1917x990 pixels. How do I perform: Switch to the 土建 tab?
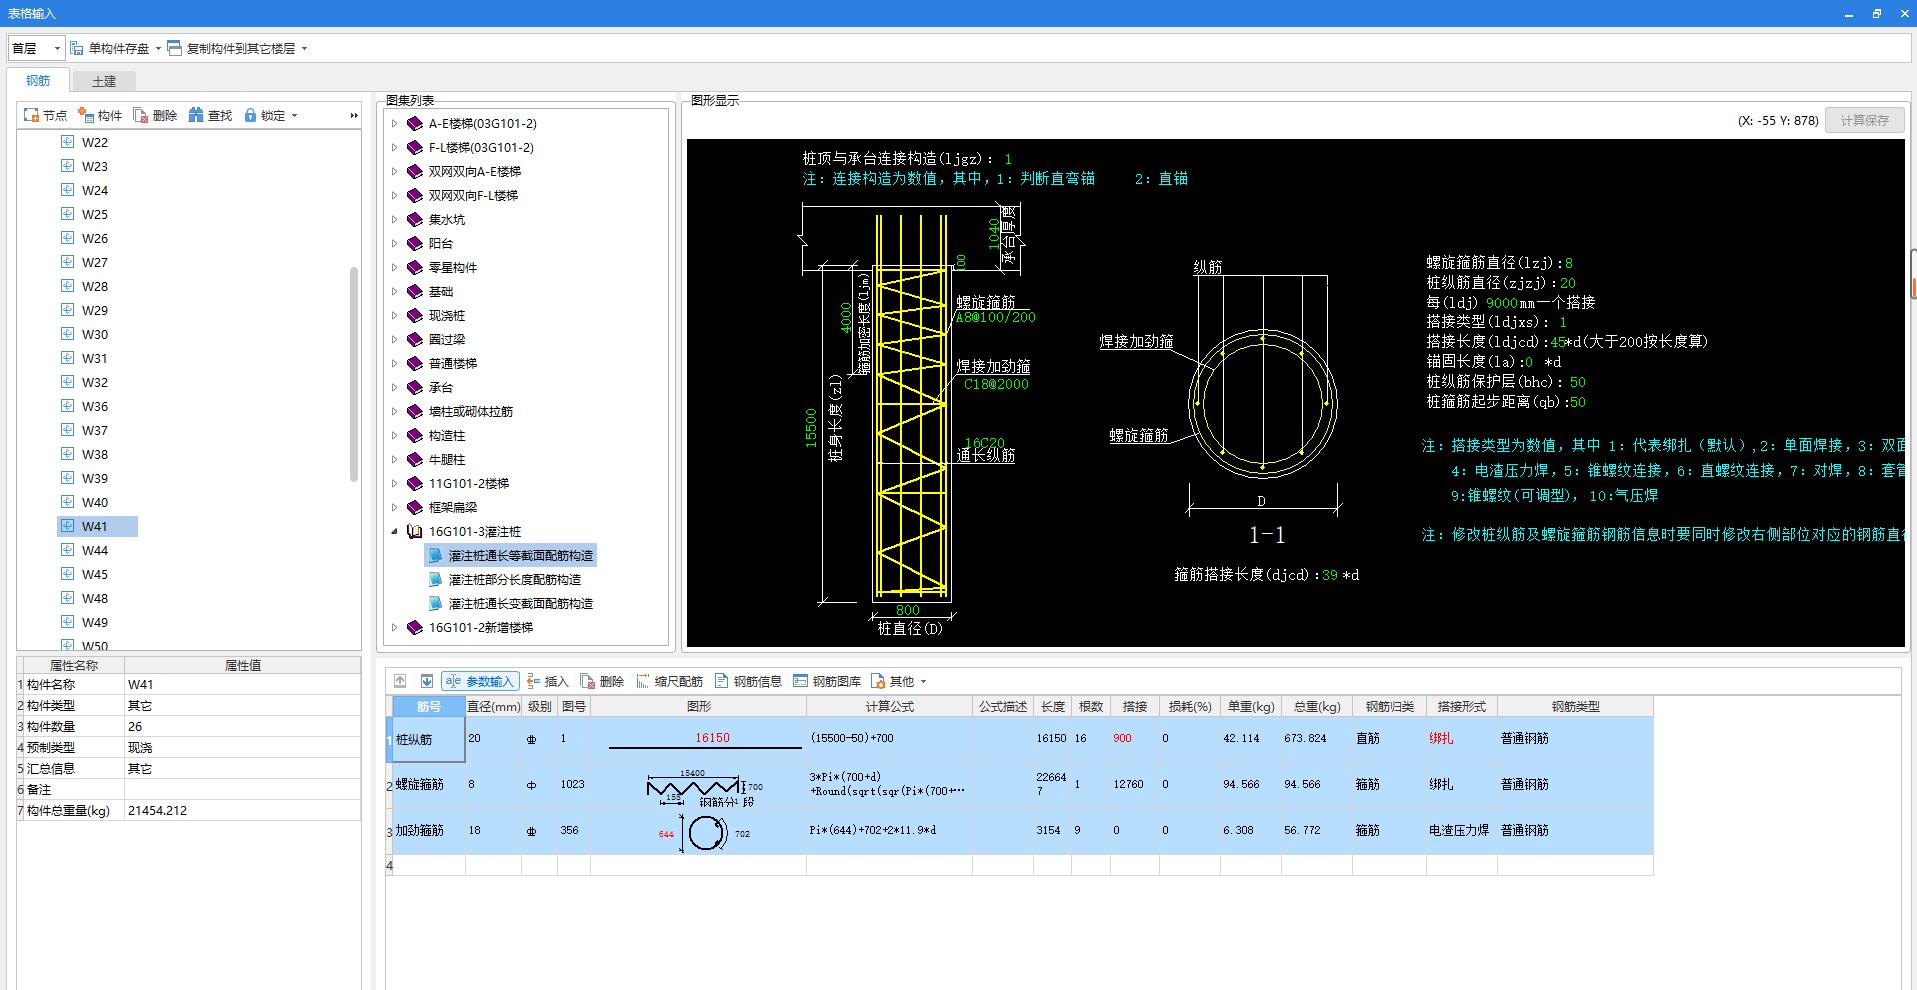click(x=104, y=81)
